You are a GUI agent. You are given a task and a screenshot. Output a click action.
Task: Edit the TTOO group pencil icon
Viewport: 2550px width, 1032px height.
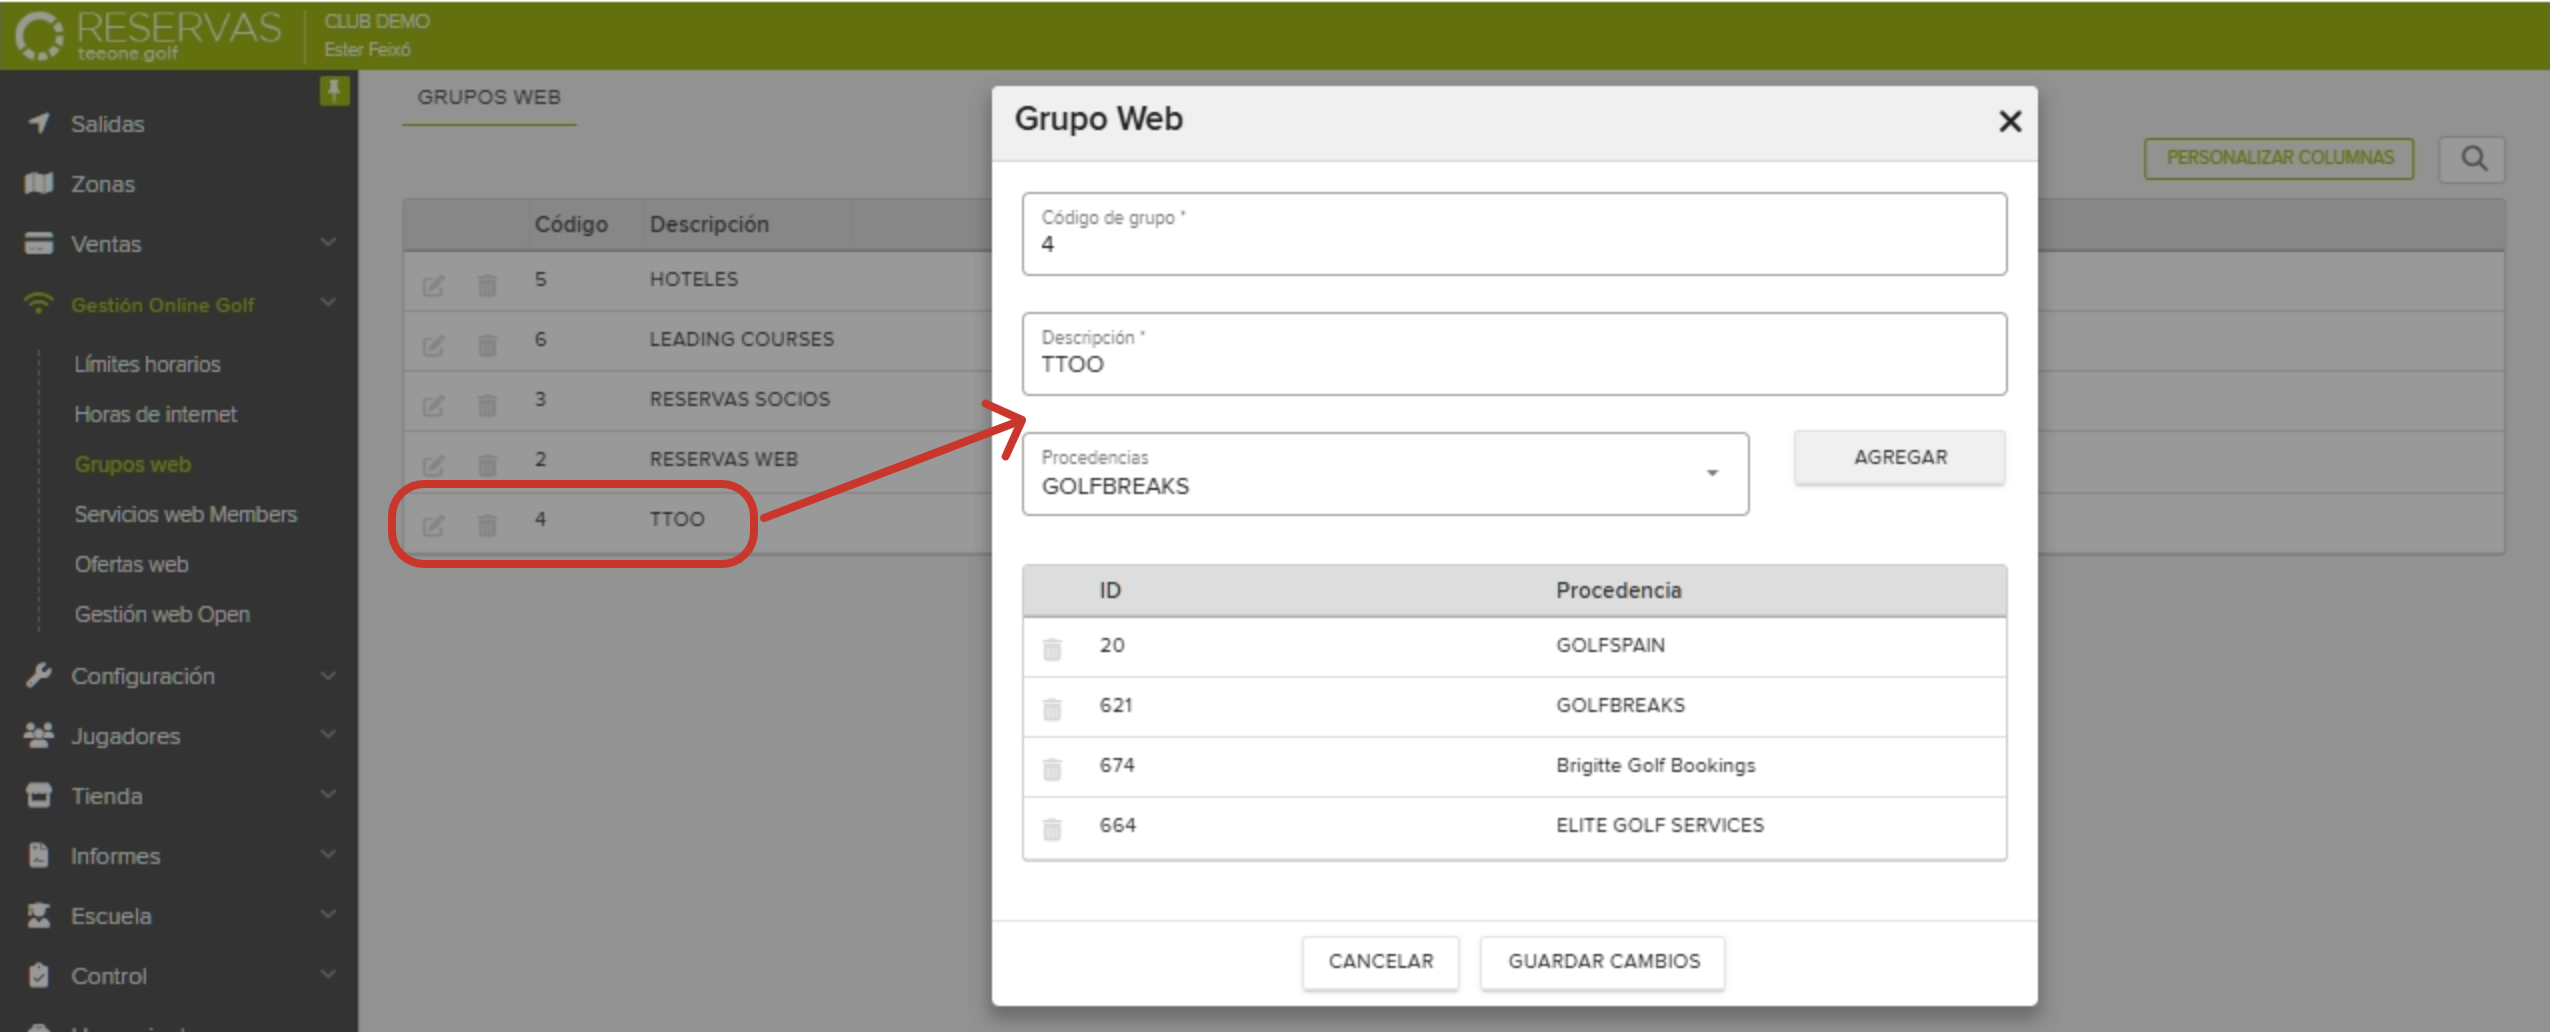[x=432, y=526]
